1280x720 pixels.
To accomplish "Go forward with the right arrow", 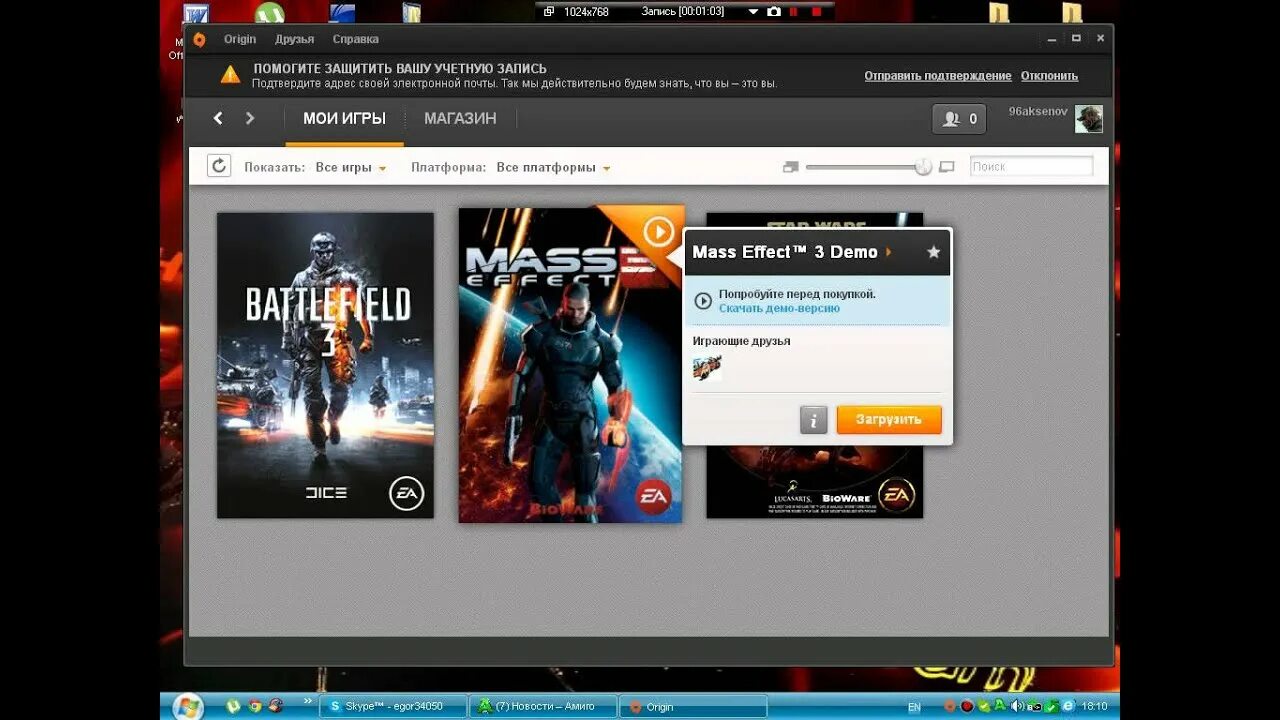I will point(250,118).
